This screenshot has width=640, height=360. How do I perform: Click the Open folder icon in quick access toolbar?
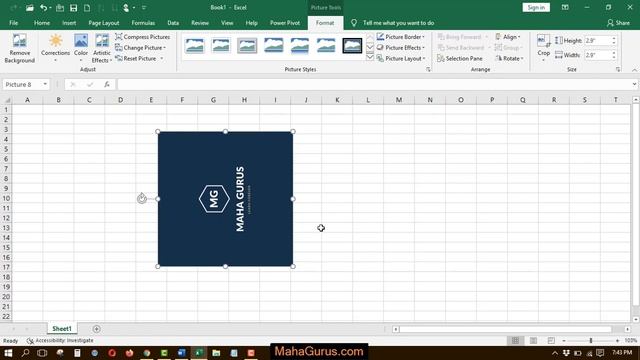click(x=29, y=8)
